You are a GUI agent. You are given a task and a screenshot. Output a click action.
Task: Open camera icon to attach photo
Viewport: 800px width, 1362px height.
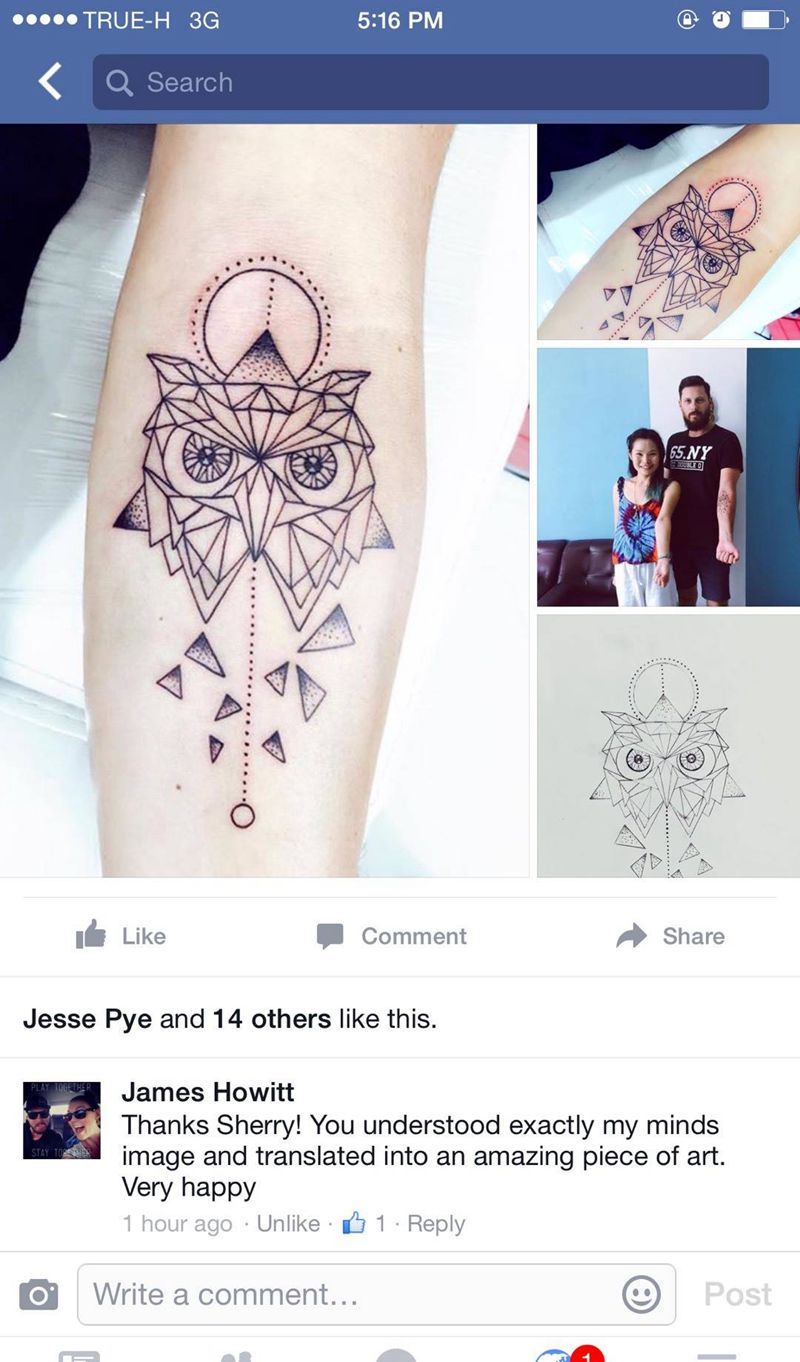(38, 1295)
